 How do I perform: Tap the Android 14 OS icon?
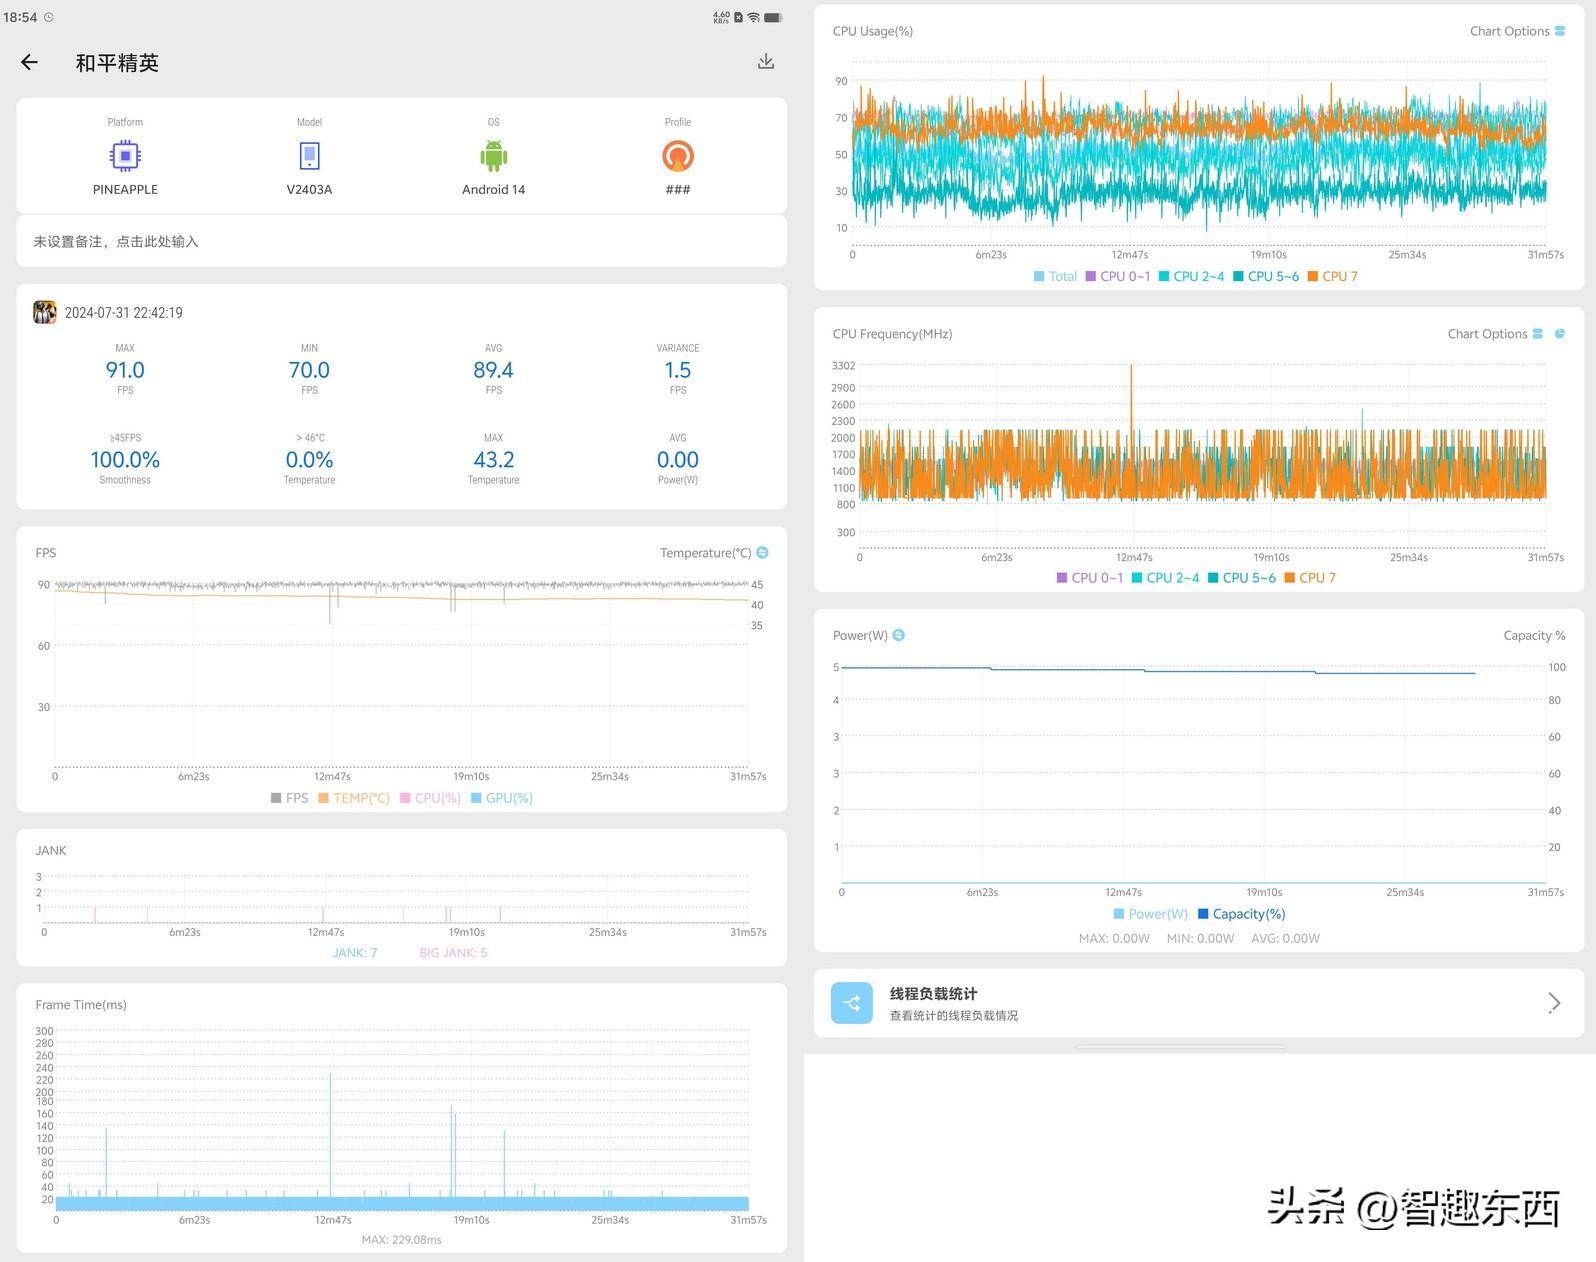pos(493,156)
